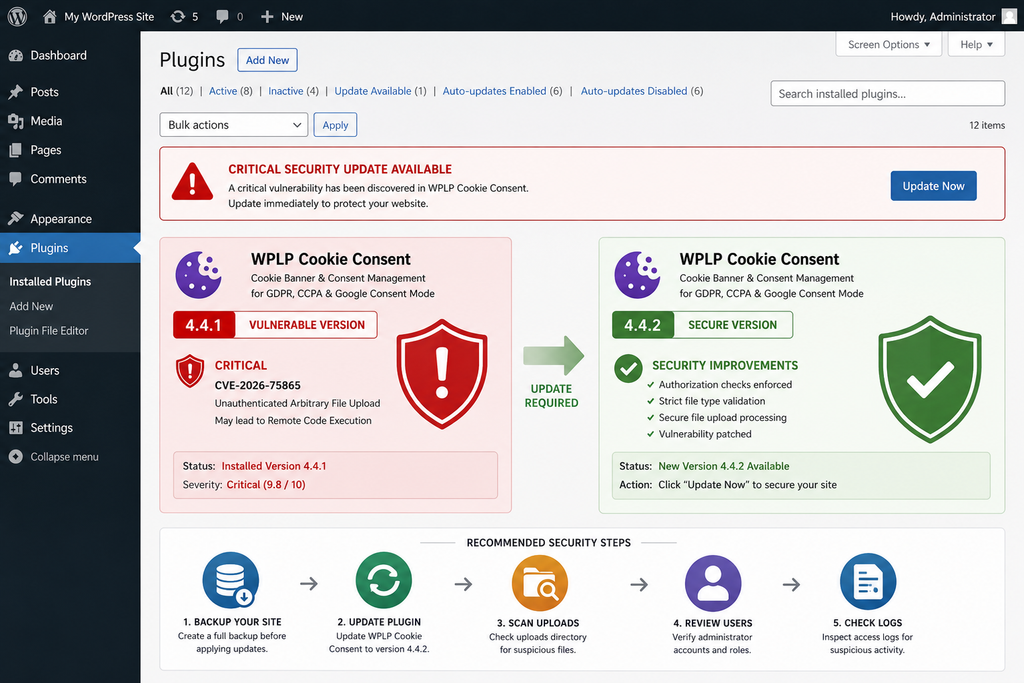Click the Settings sliders icon in sidebar
The image size is (1024, 683).
pos(16,428)
